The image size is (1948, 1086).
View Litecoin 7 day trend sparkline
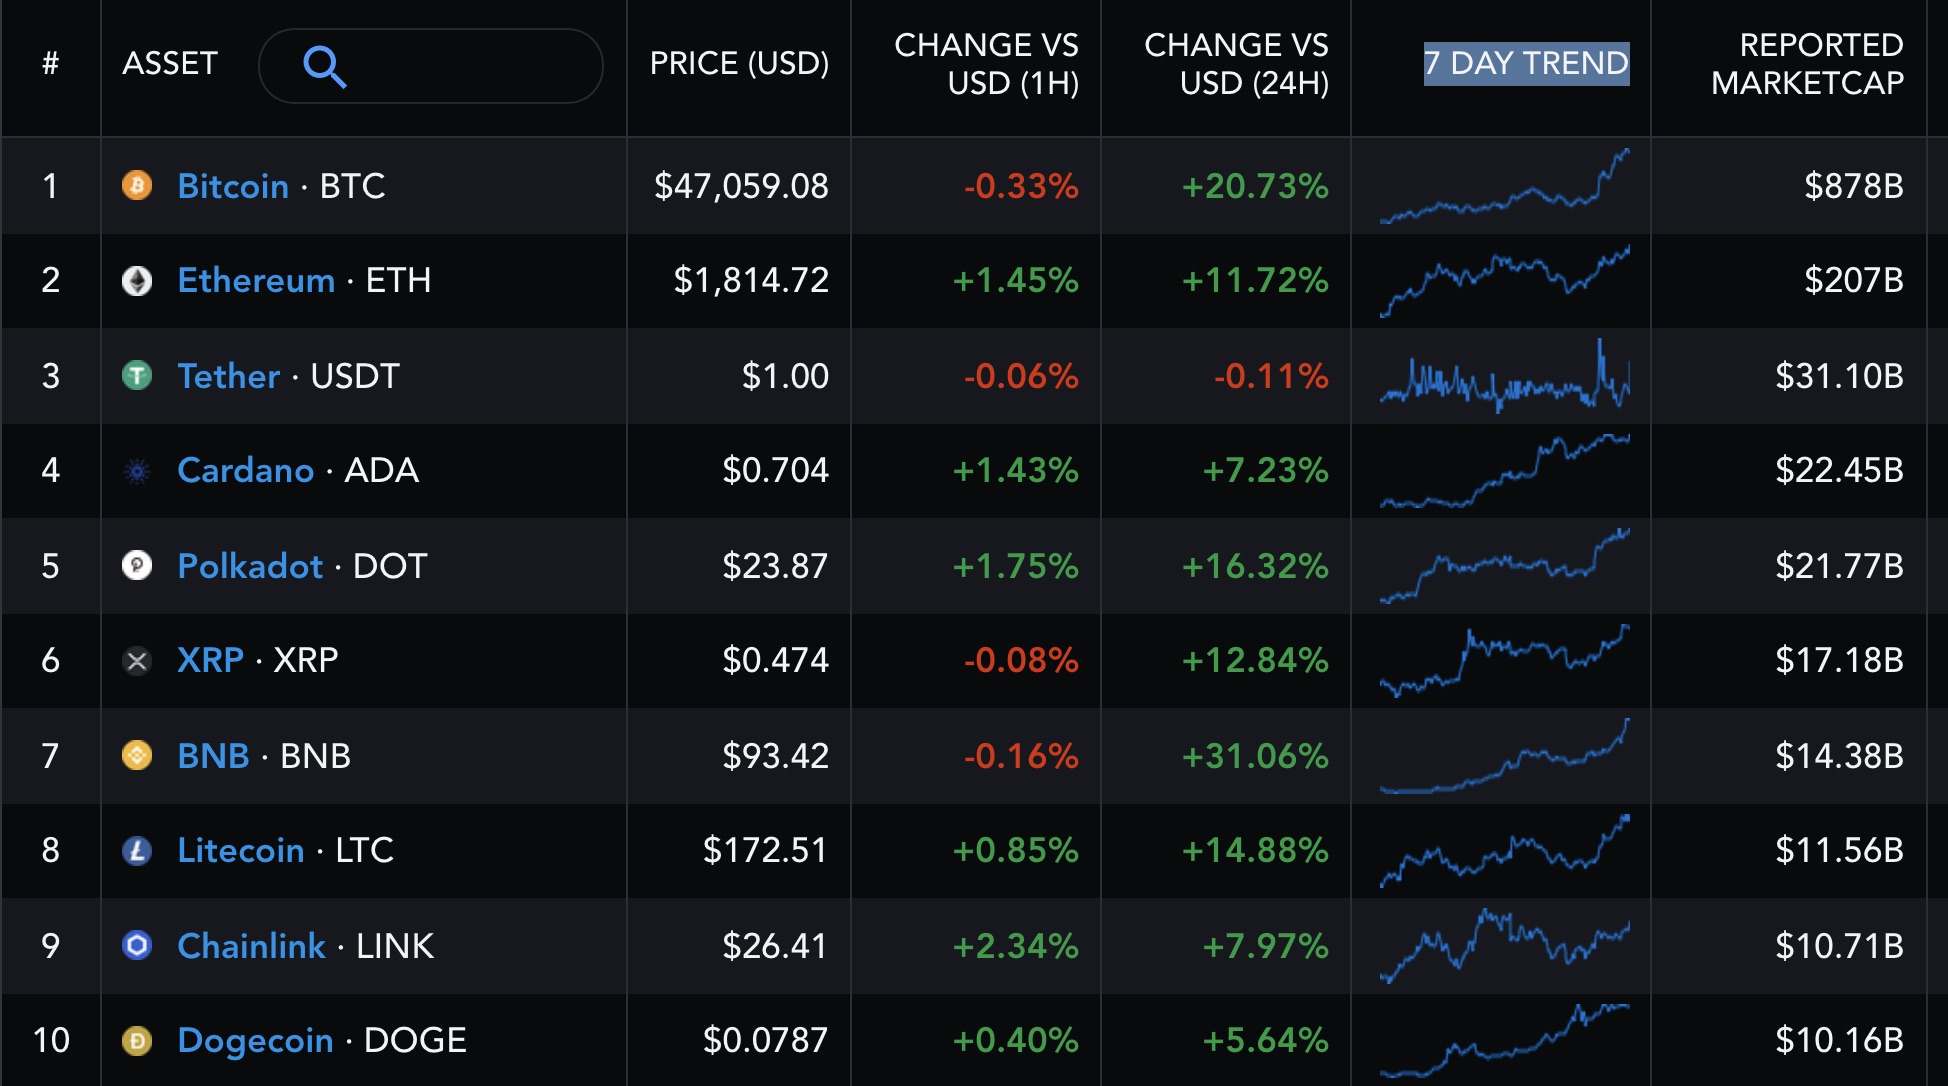[1504, 850]
